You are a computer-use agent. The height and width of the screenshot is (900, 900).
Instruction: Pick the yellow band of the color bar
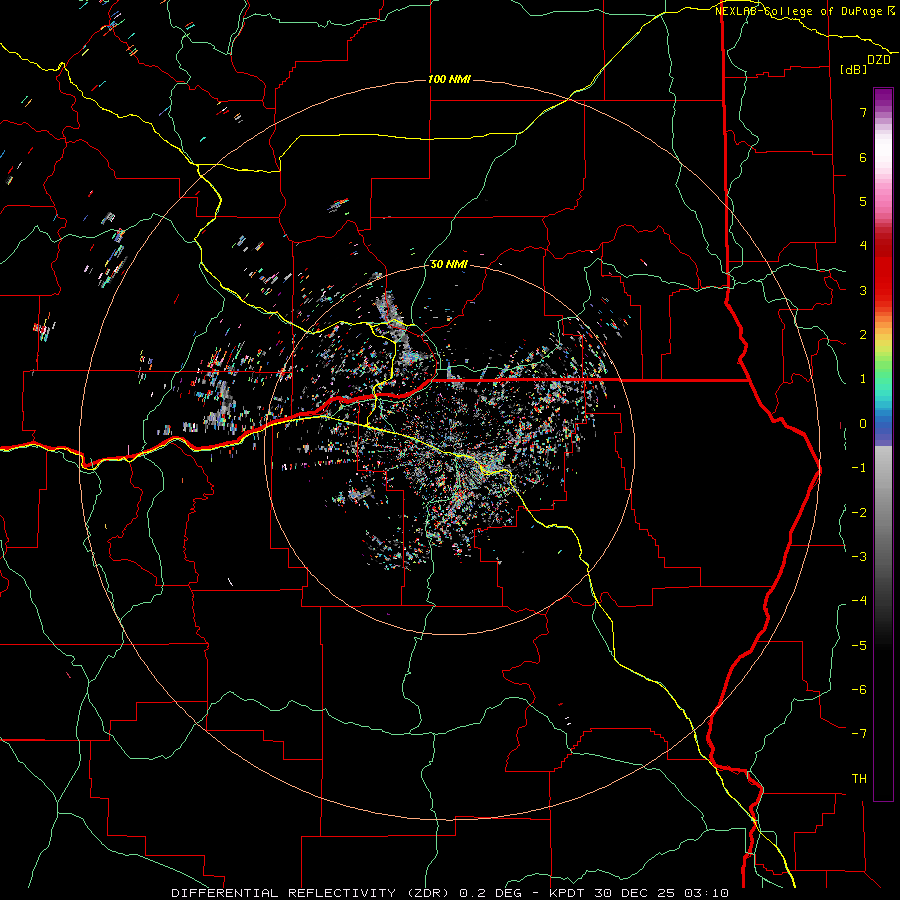click(883, 344)
